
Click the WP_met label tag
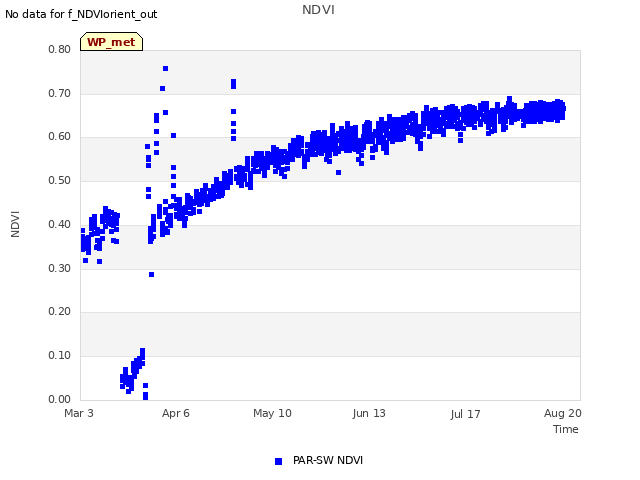(x=111, y=42)
